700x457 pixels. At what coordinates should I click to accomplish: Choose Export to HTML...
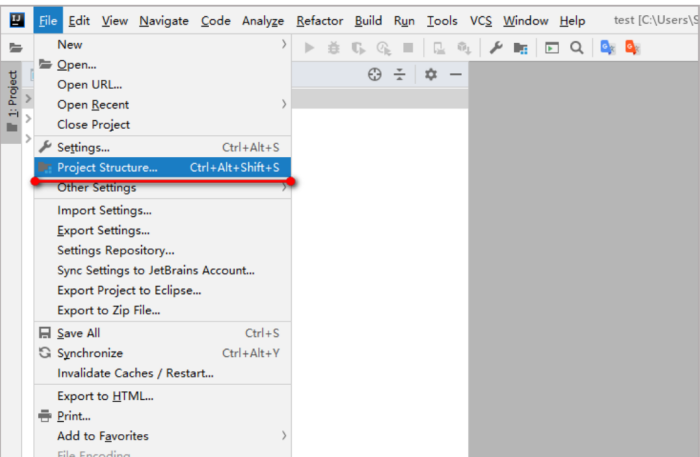tap(162, 396)
